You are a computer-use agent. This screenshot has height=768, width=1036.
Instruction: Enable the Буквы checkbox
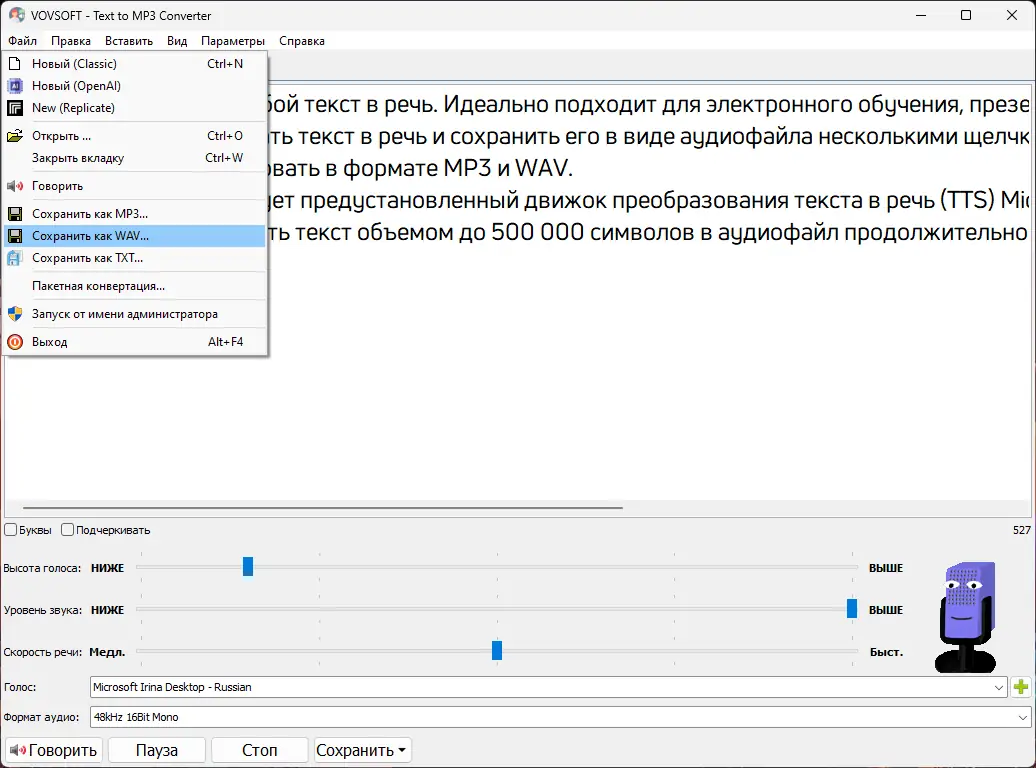[11, 530]
